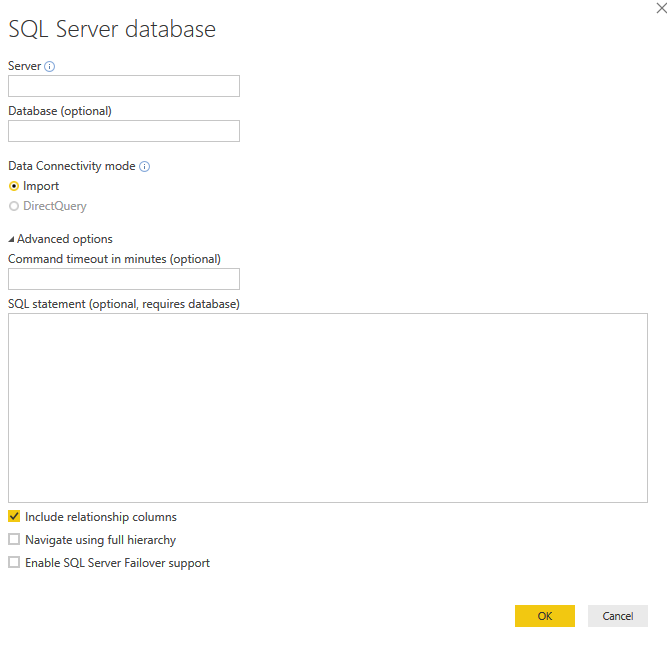Click the Cancel button
The image size is (667, 645).
[618, 616]
